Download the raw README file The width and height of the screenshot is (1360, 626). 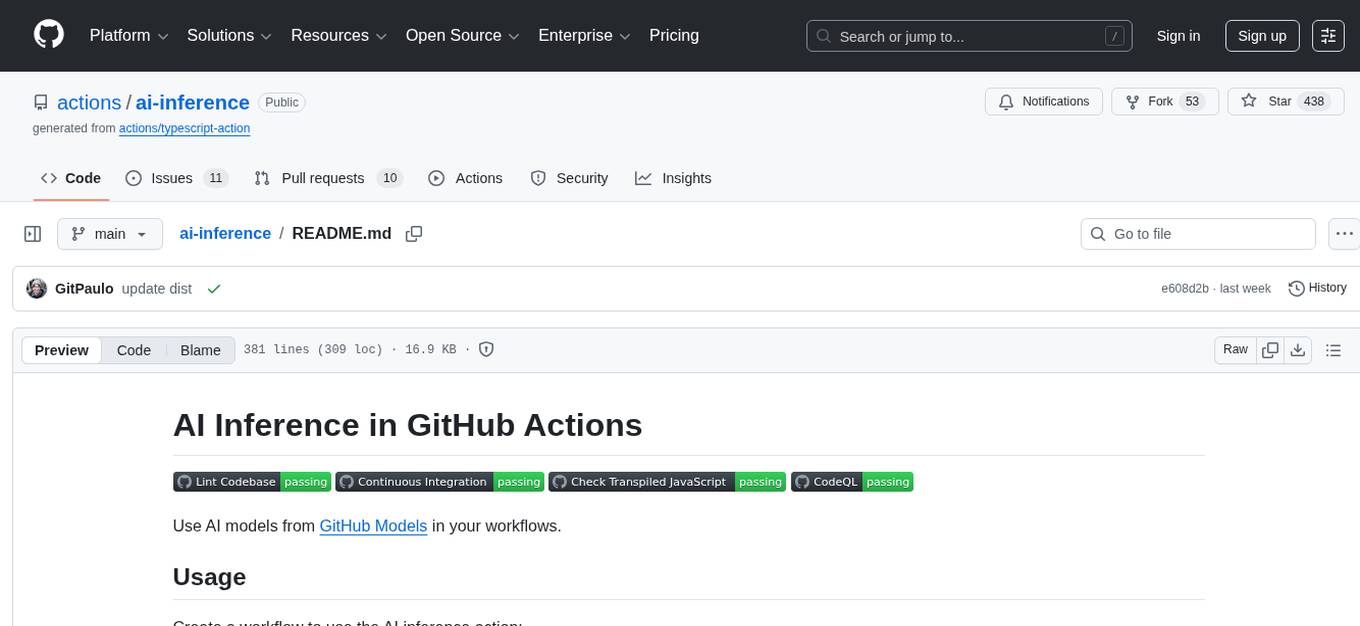1298,350
